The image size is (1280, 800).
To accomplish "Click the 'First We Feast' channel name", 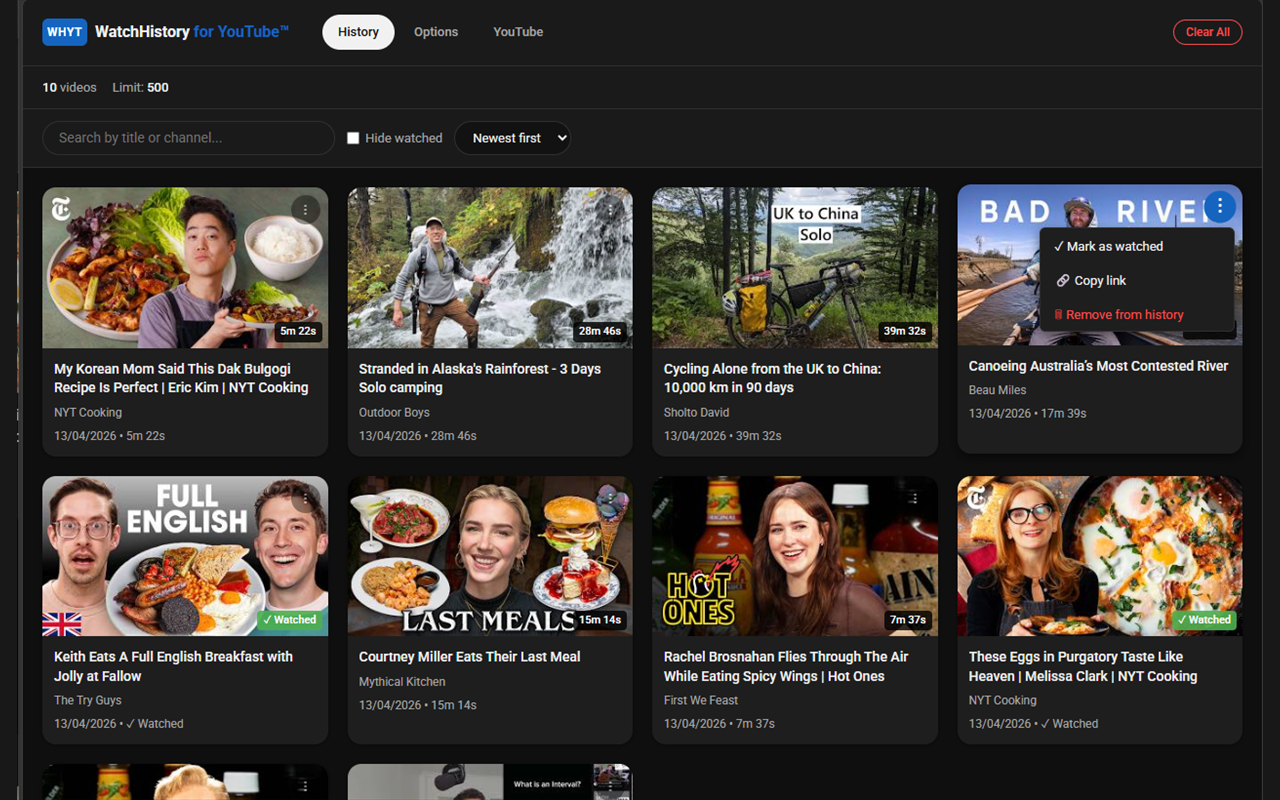I will click(701, 700).
